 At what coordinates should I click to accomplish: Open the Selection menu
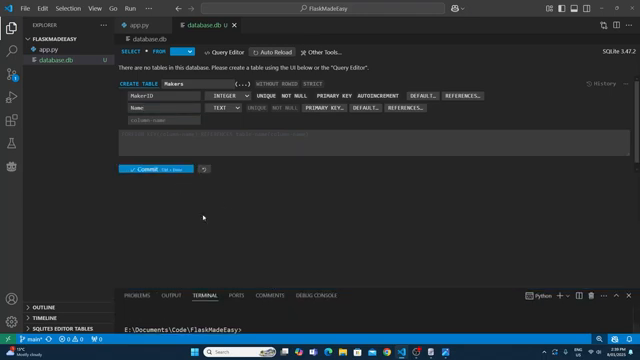68,8
